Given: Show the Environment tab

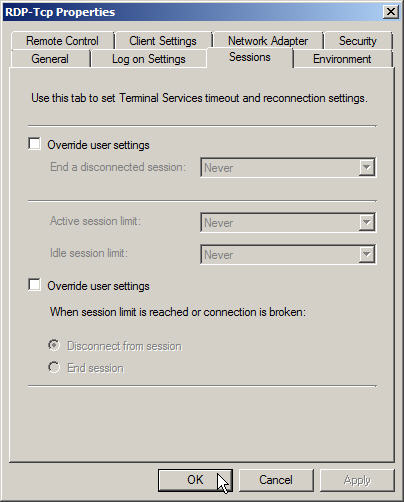Looking at the screenshot, I should [342, 59].
